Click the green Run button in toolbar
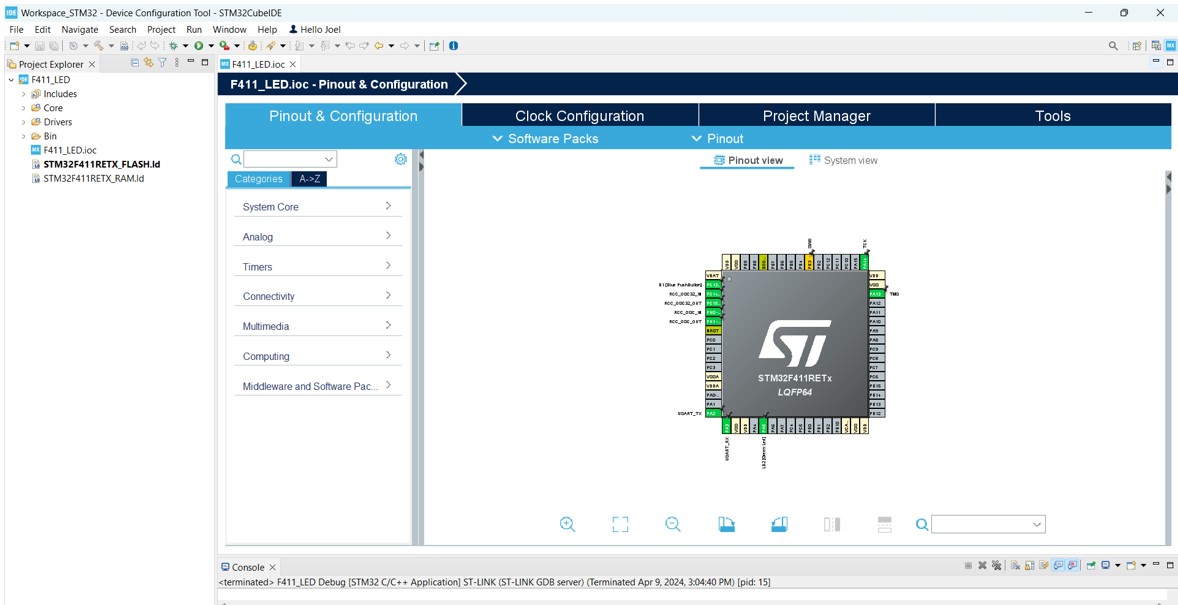The width and height of the screenshot is (1178, 605). 198,46
